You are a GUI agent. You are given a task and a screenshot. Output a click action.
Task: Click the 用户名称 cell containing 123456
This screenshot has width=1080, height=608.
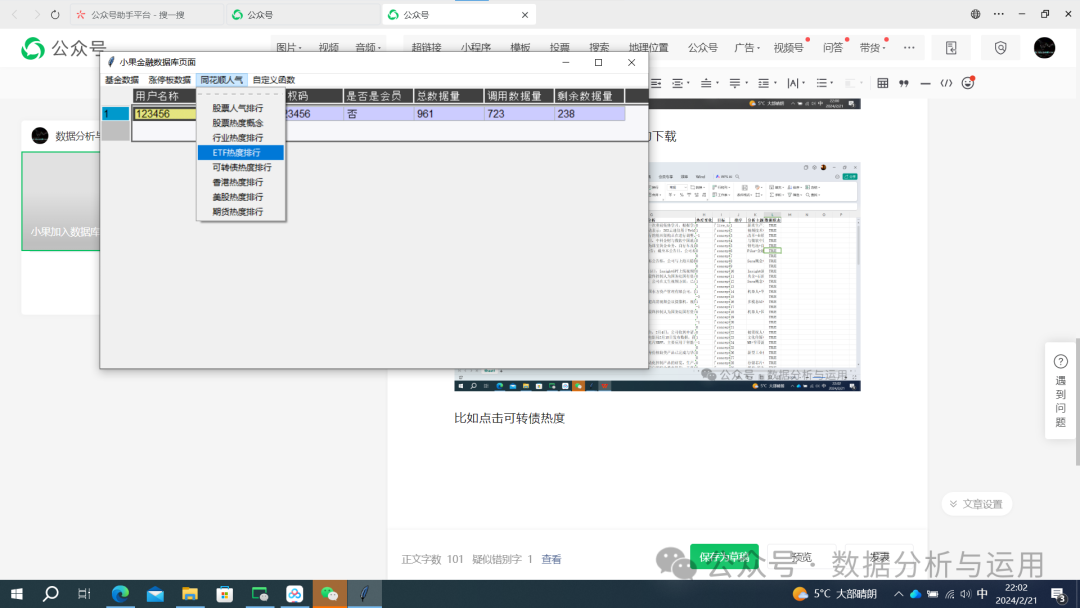point(165,114)
